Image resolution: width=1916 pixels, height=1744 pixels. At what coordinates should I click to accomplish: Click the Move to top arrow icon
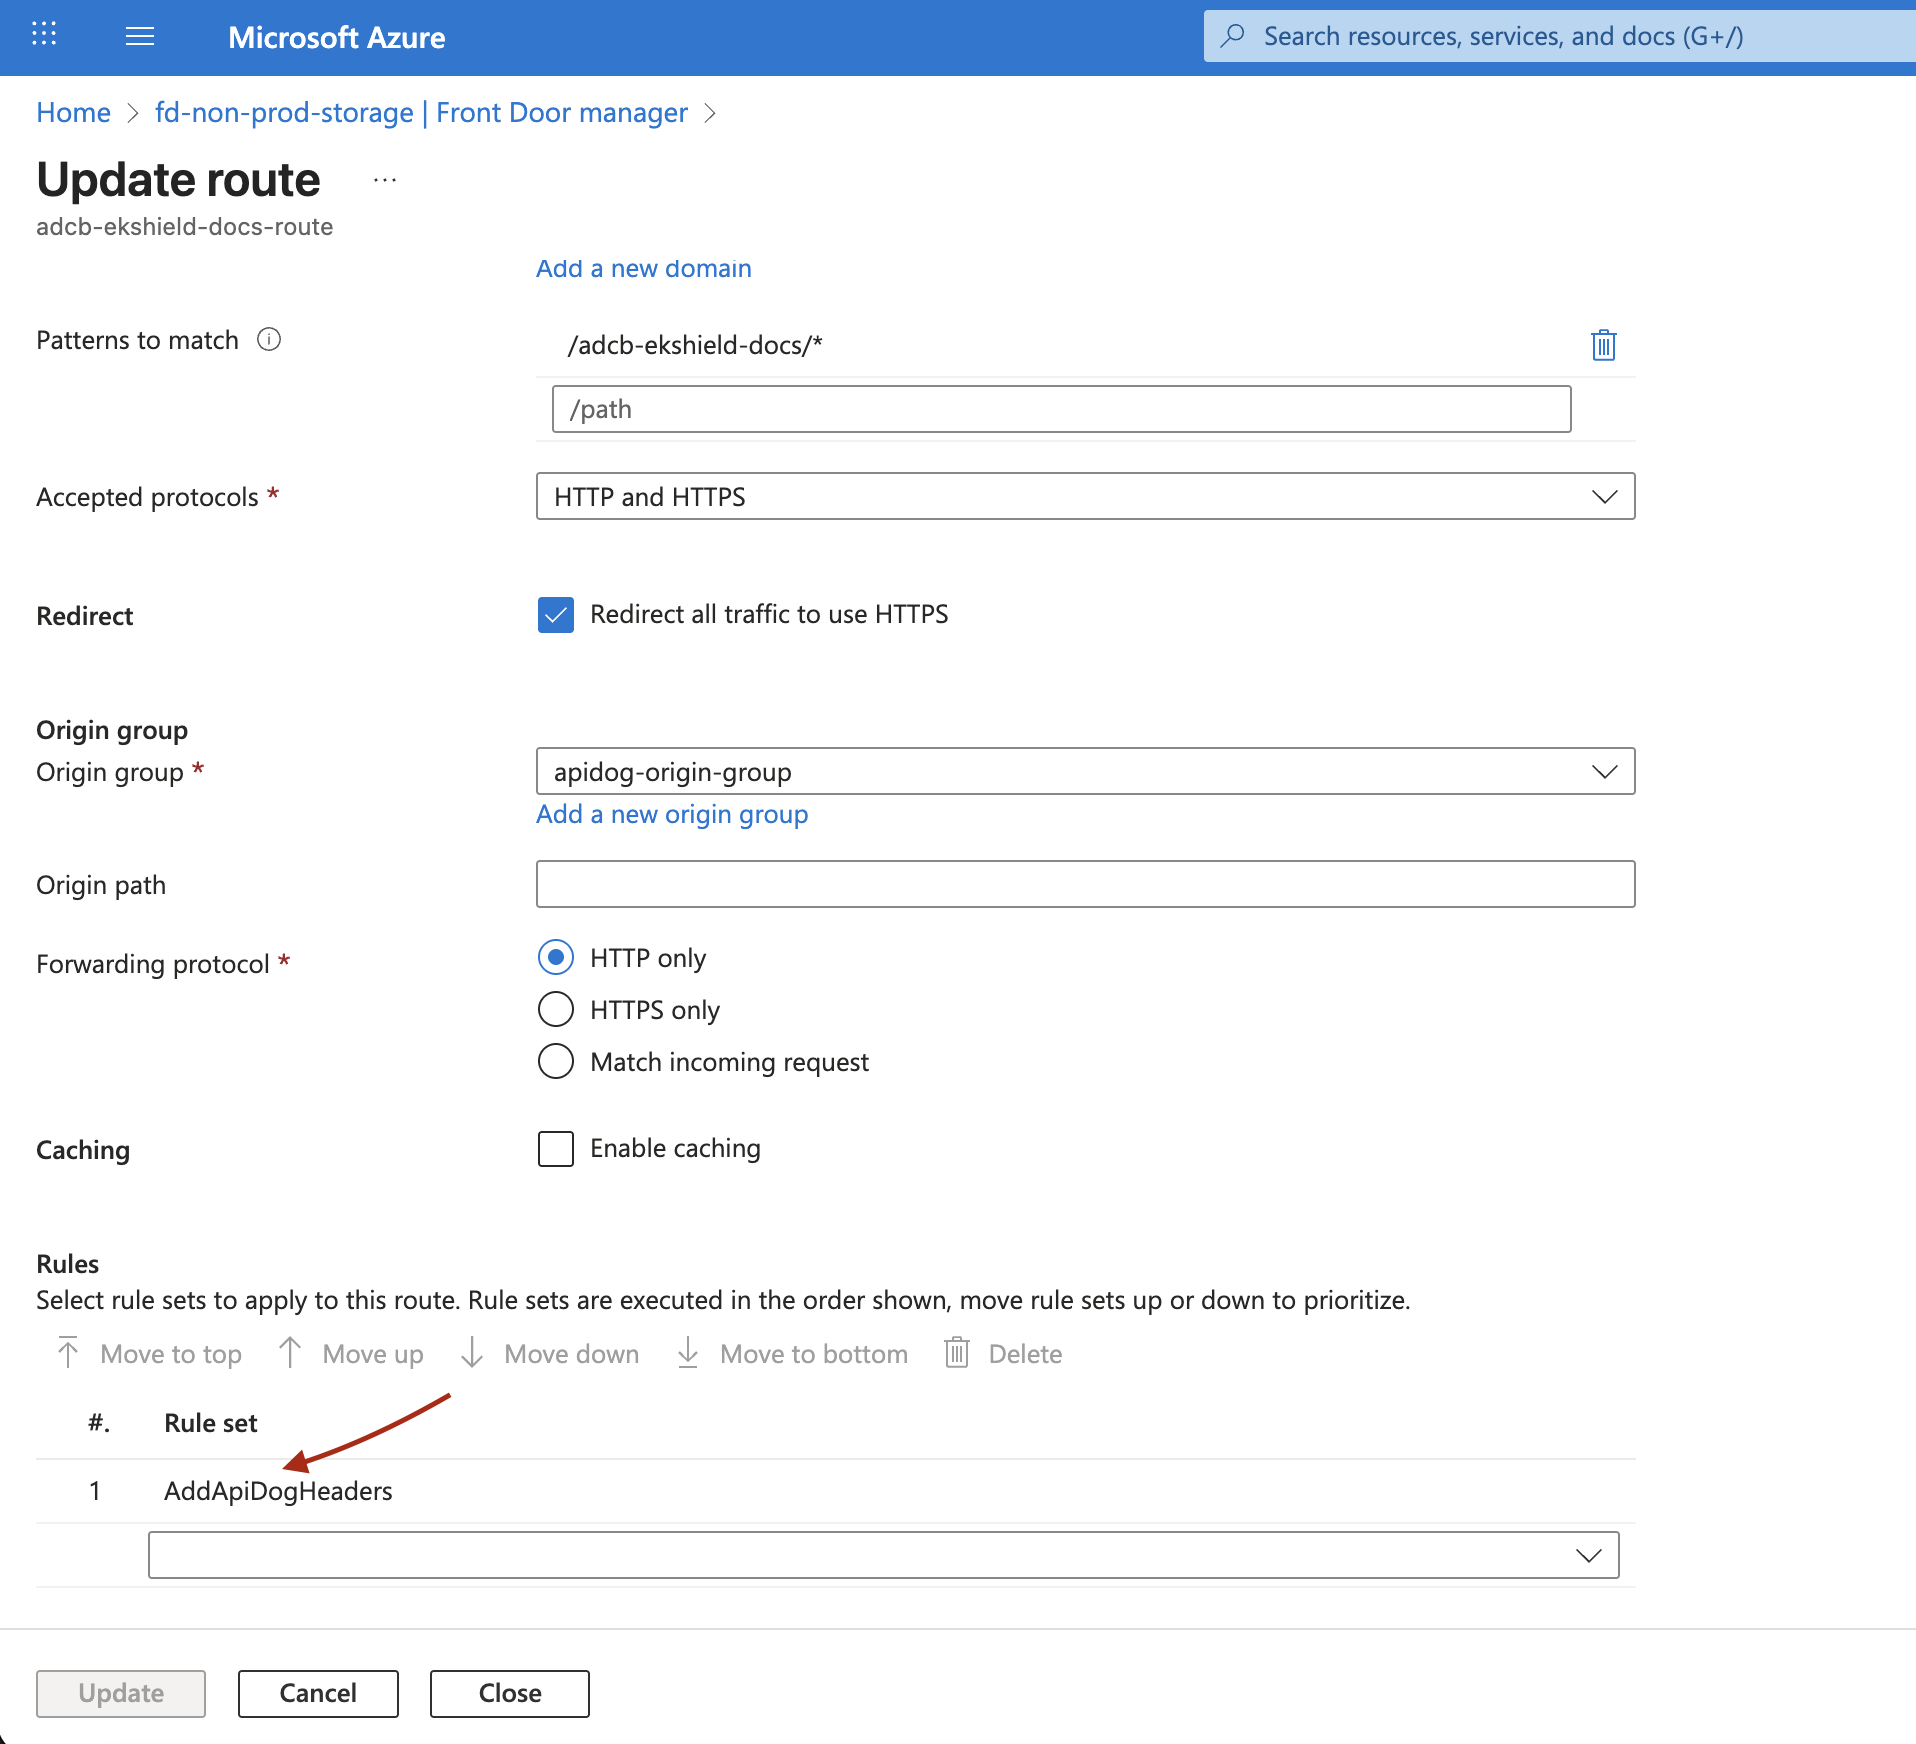pyautogui.click(x=68, y=1353)
